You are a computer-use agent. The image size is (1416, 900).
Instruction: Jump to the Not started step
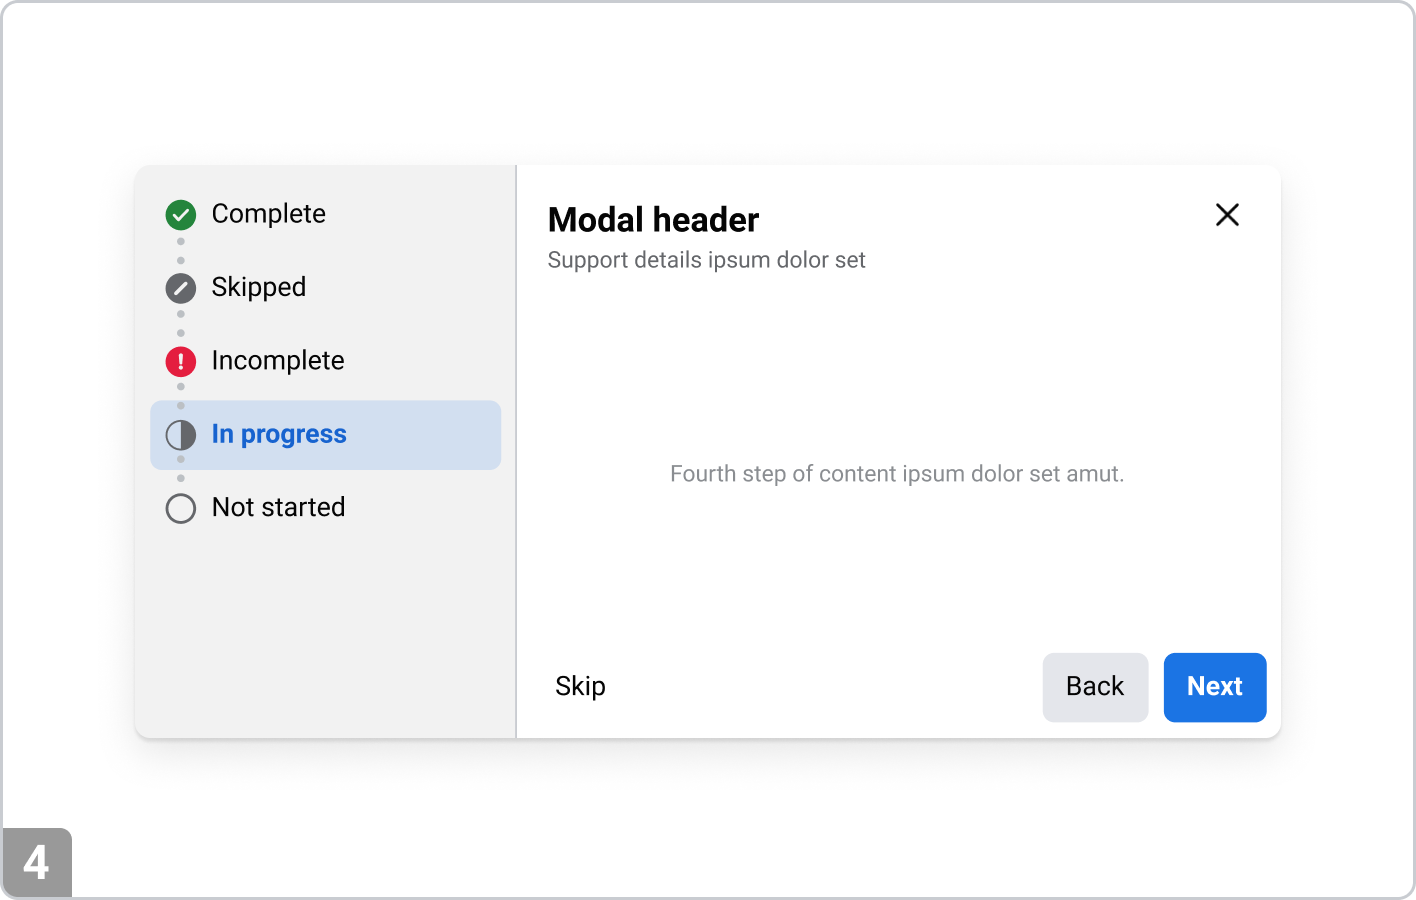278,508
